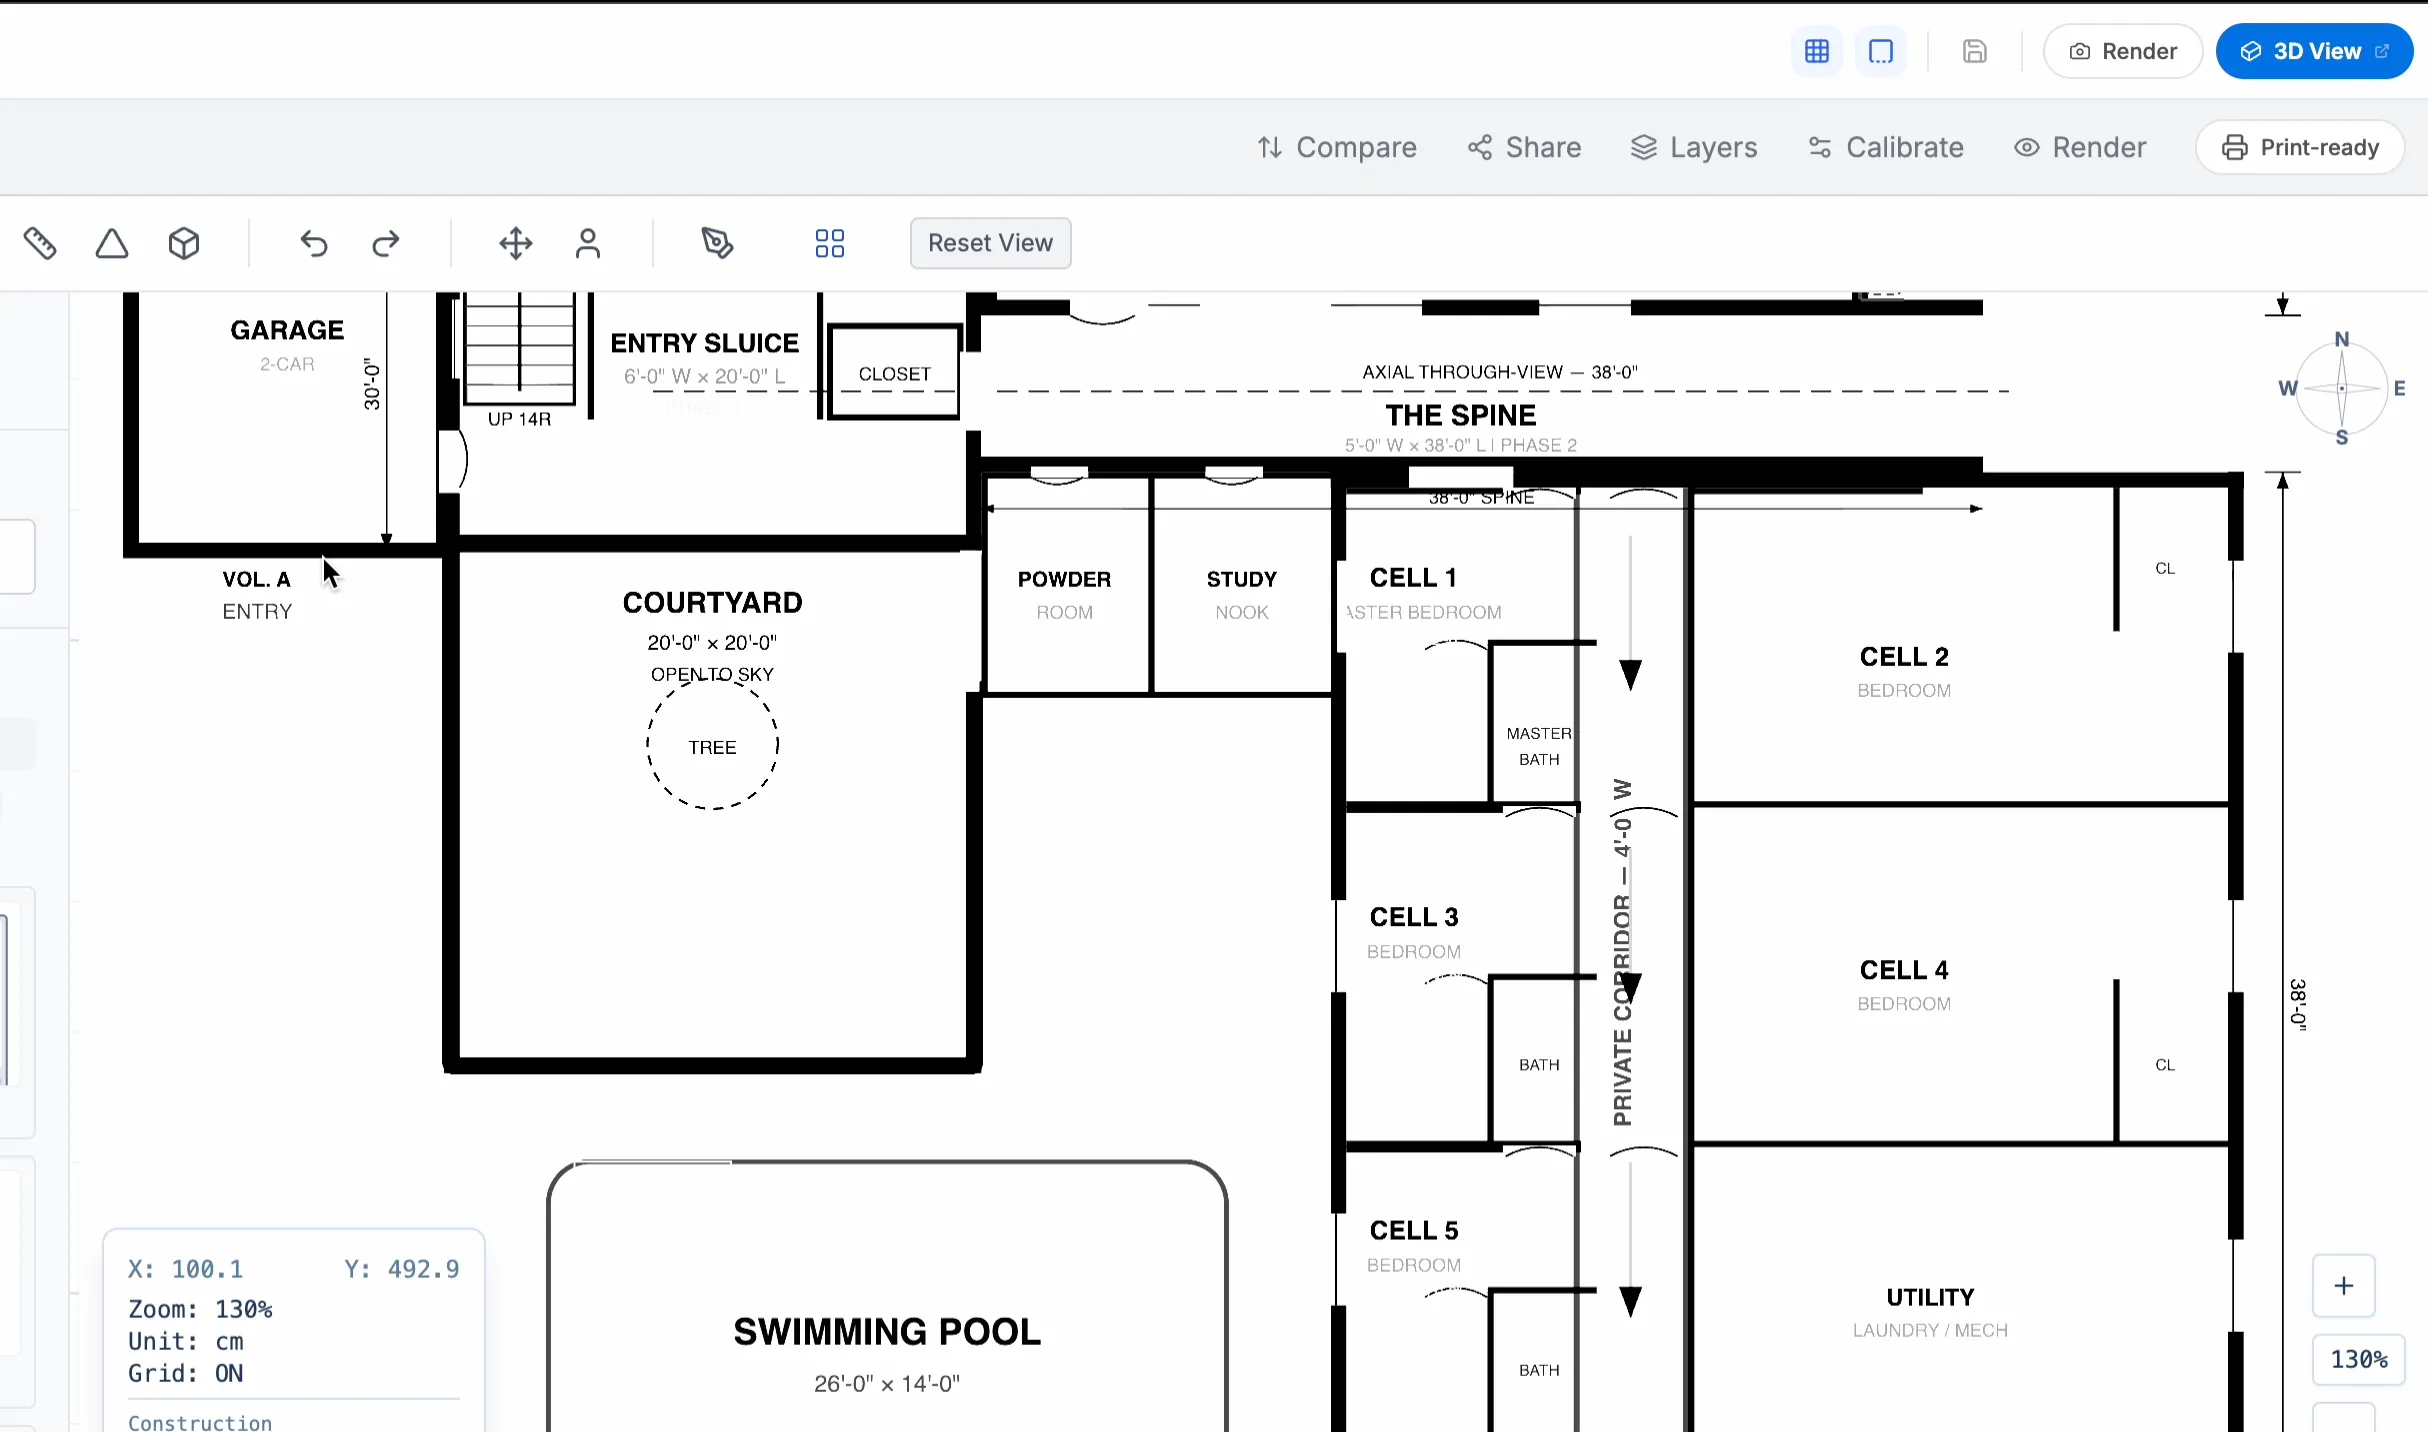Toggle the grid view button
The width and height of the screenshot is (2428, 1432).
1817,51
